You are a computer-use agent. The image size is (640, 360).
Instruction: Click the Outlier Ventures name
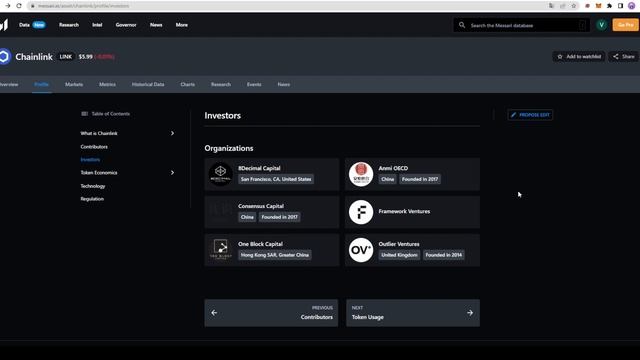399,244
